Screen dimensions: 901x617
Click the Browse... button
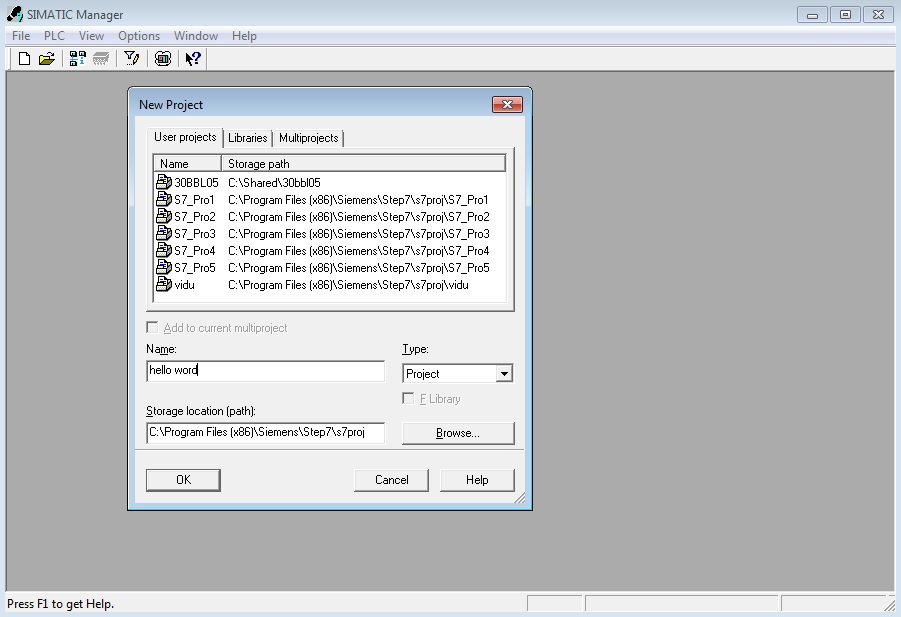(458, 433)
